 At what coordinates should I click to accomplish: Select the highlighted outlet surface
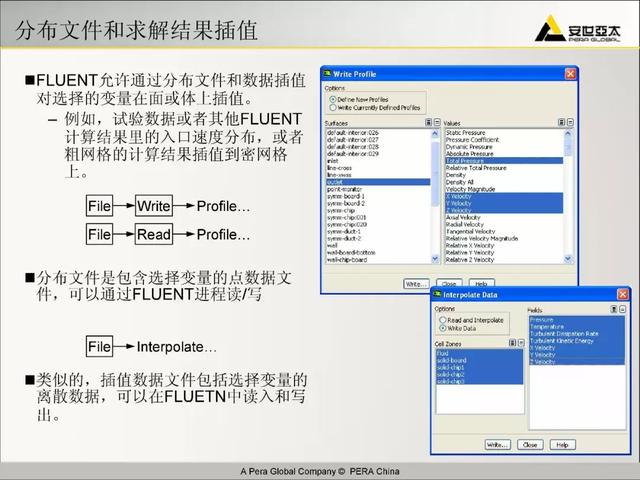[378, 182]
